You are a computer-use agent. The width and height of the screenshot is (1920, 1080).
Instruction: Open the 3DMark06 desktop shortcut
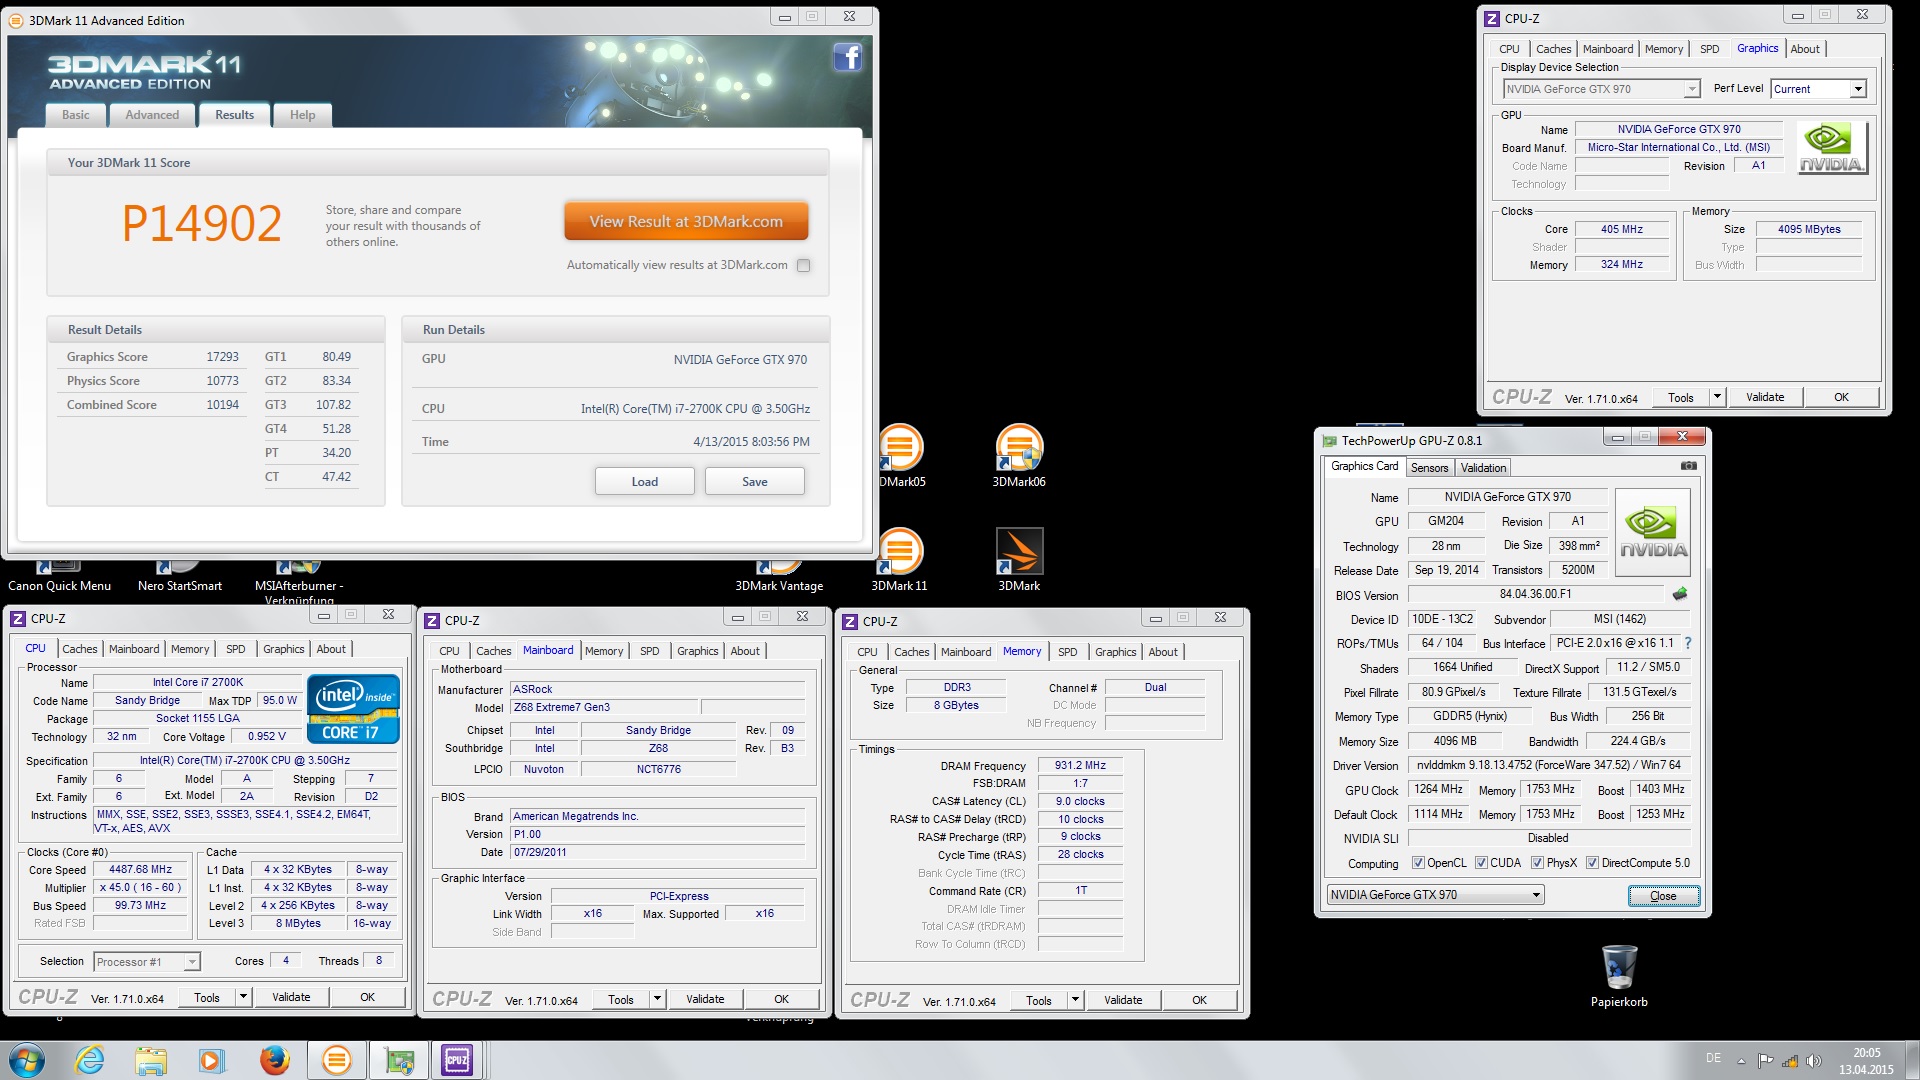[1019, 456]
